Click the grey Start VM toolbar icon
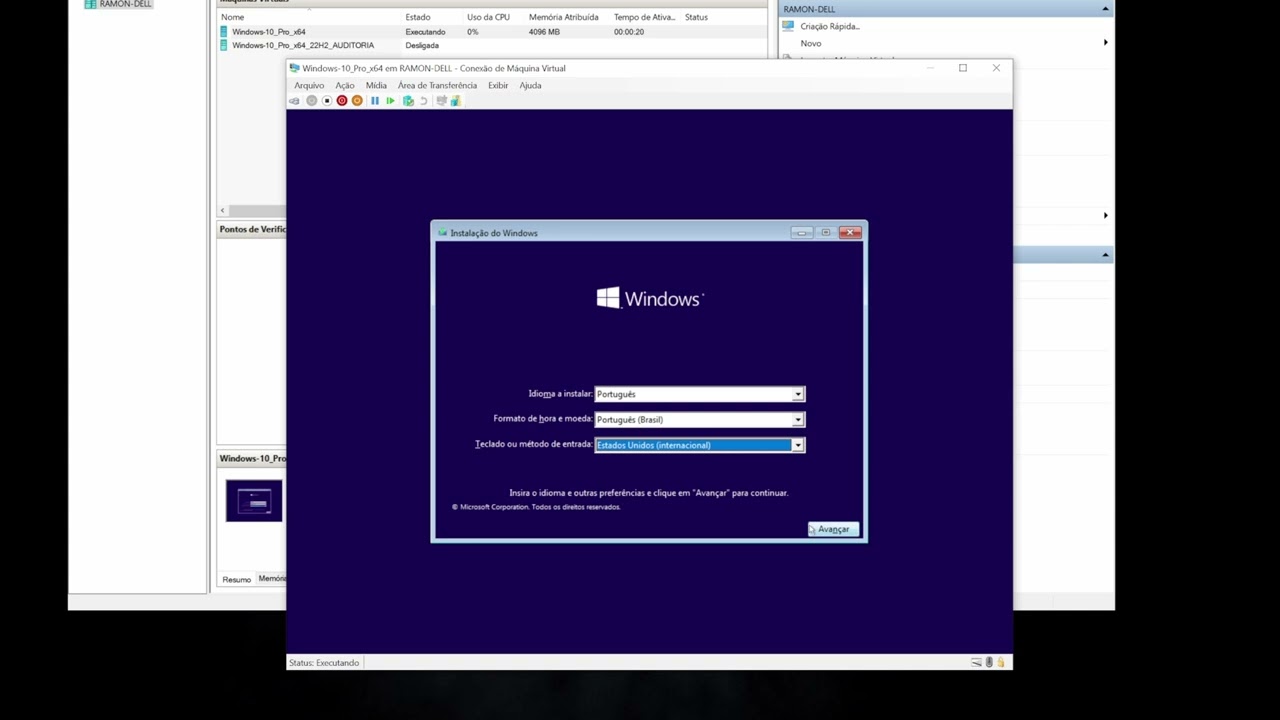This screenshot has height=720, width=1280. click(x=312, y=101)
